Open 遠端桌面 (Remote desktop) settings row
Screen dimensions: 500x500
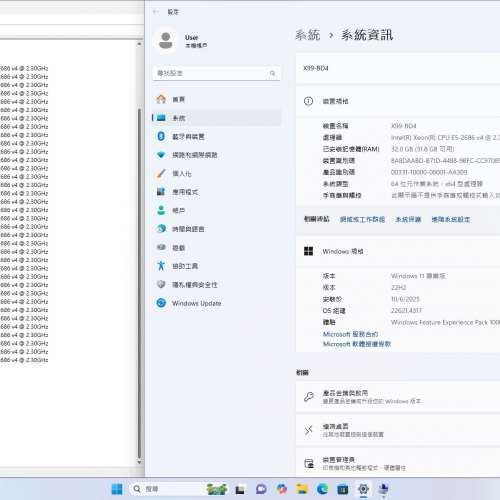coord(398,430)
